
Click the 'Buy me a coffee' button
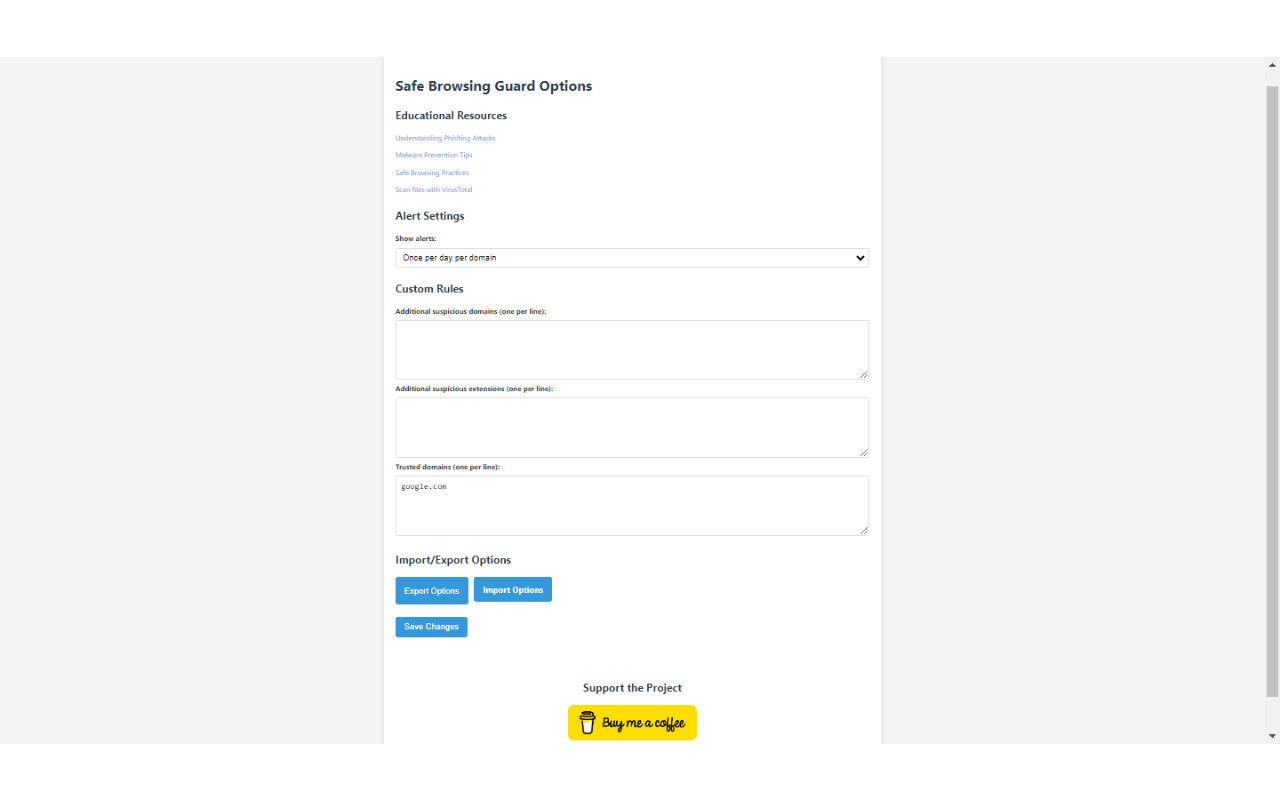click(x=632, y=722)
